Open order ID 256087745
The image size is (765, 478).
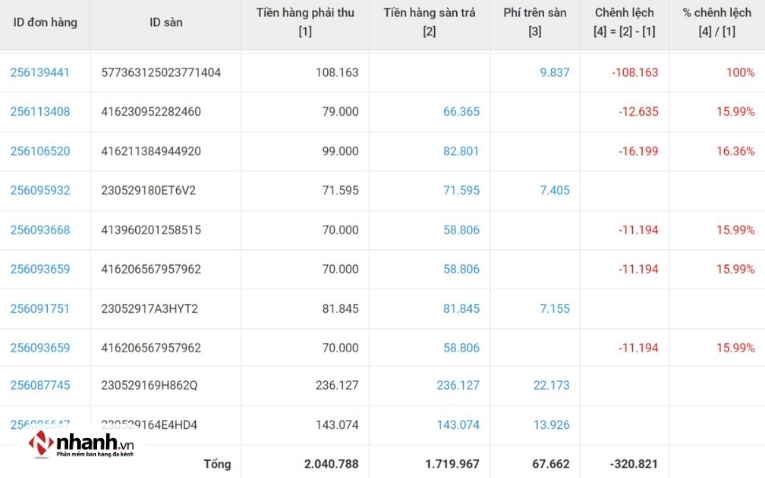(40, 386)
